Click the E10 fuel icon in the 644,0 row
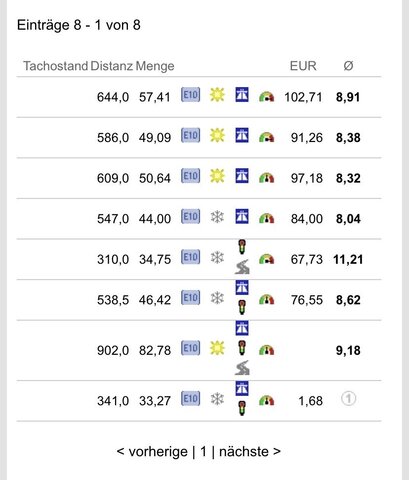The image size is (409, 480). pyautogui.click(x=191, y=95)
